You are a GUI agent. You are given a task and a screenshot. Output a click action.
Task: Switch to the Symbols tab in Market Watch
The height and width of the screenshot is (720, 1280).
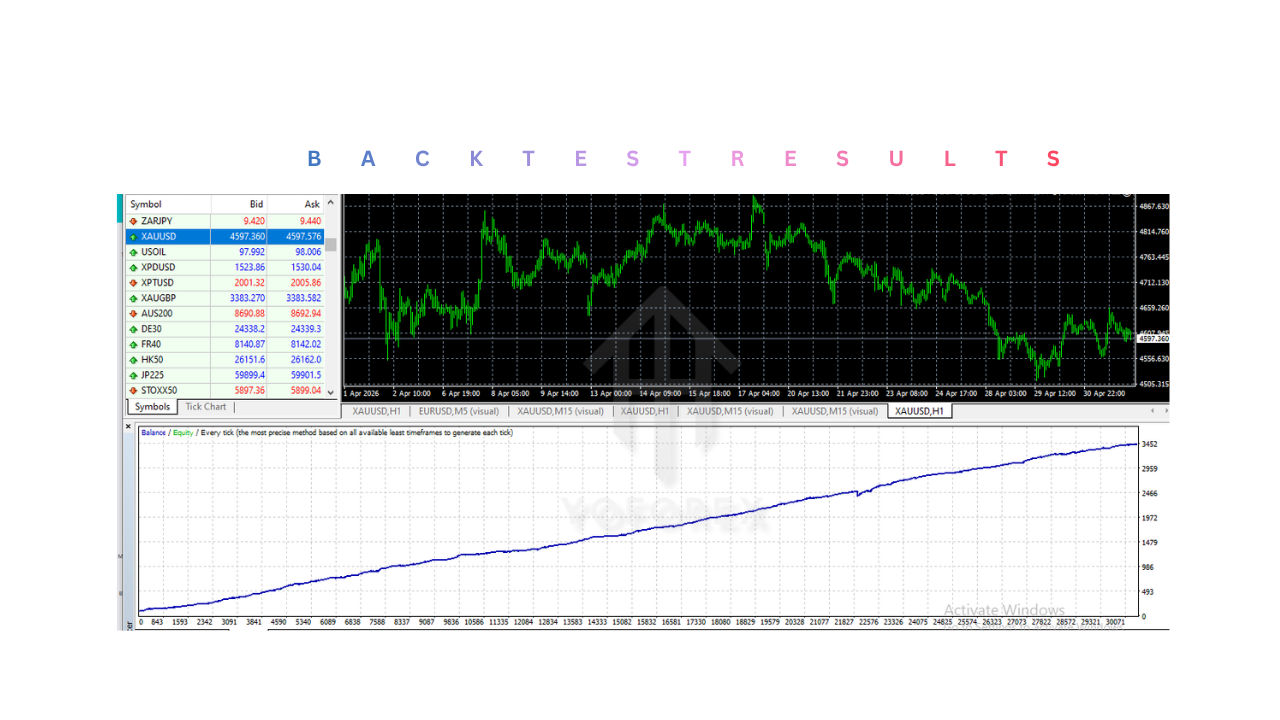click(x=152, y=407)
